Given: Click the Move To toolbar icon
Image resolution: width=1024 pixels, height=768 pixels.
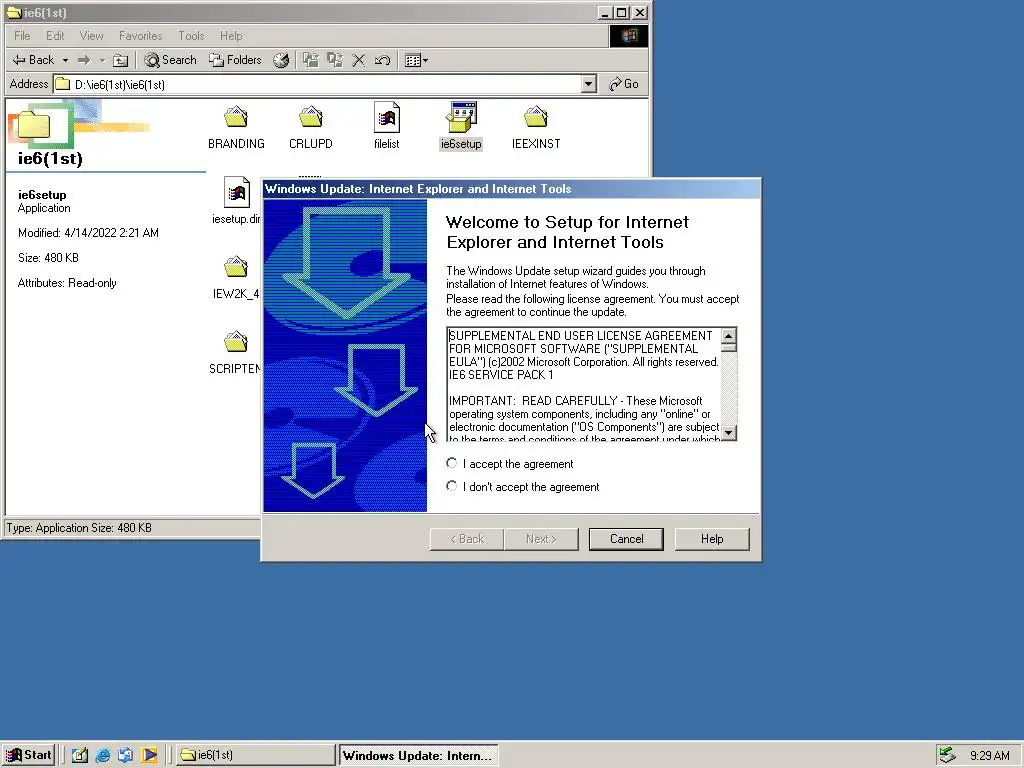Looking at the screenshot, I should tap(311, 60).
